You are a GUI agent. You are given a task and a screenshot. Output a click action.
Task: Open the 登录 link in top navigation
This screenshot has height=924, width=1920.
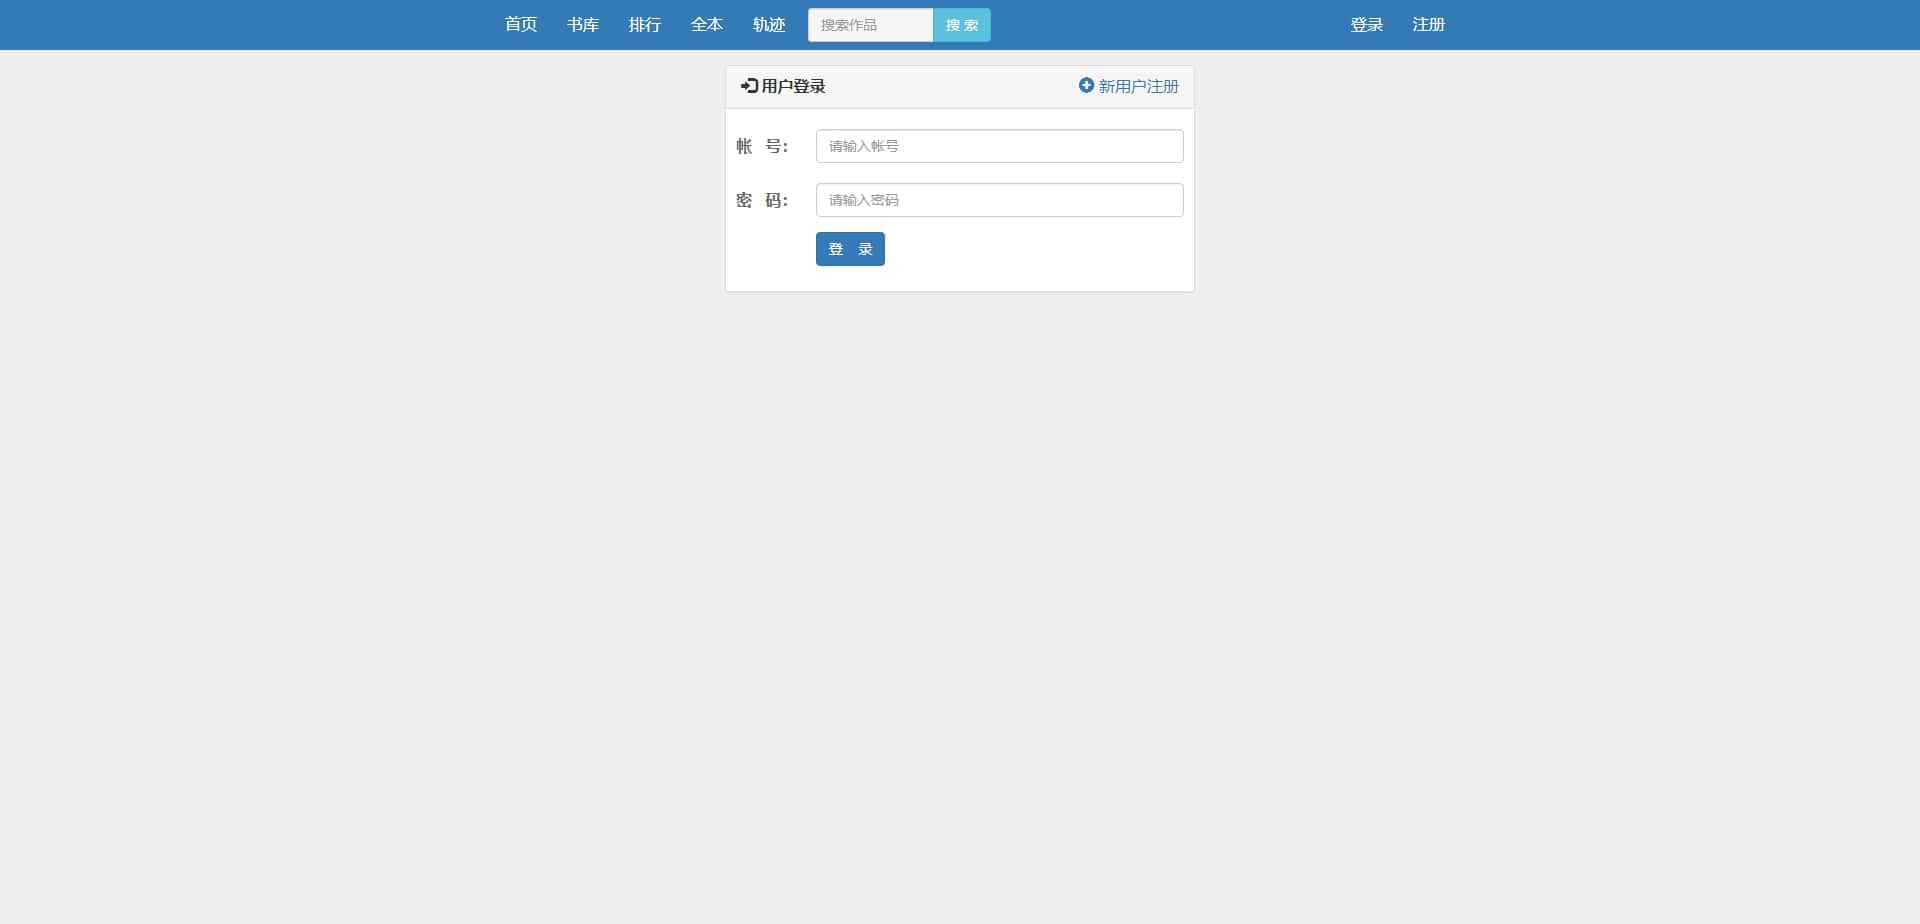tap(1367, 25)
